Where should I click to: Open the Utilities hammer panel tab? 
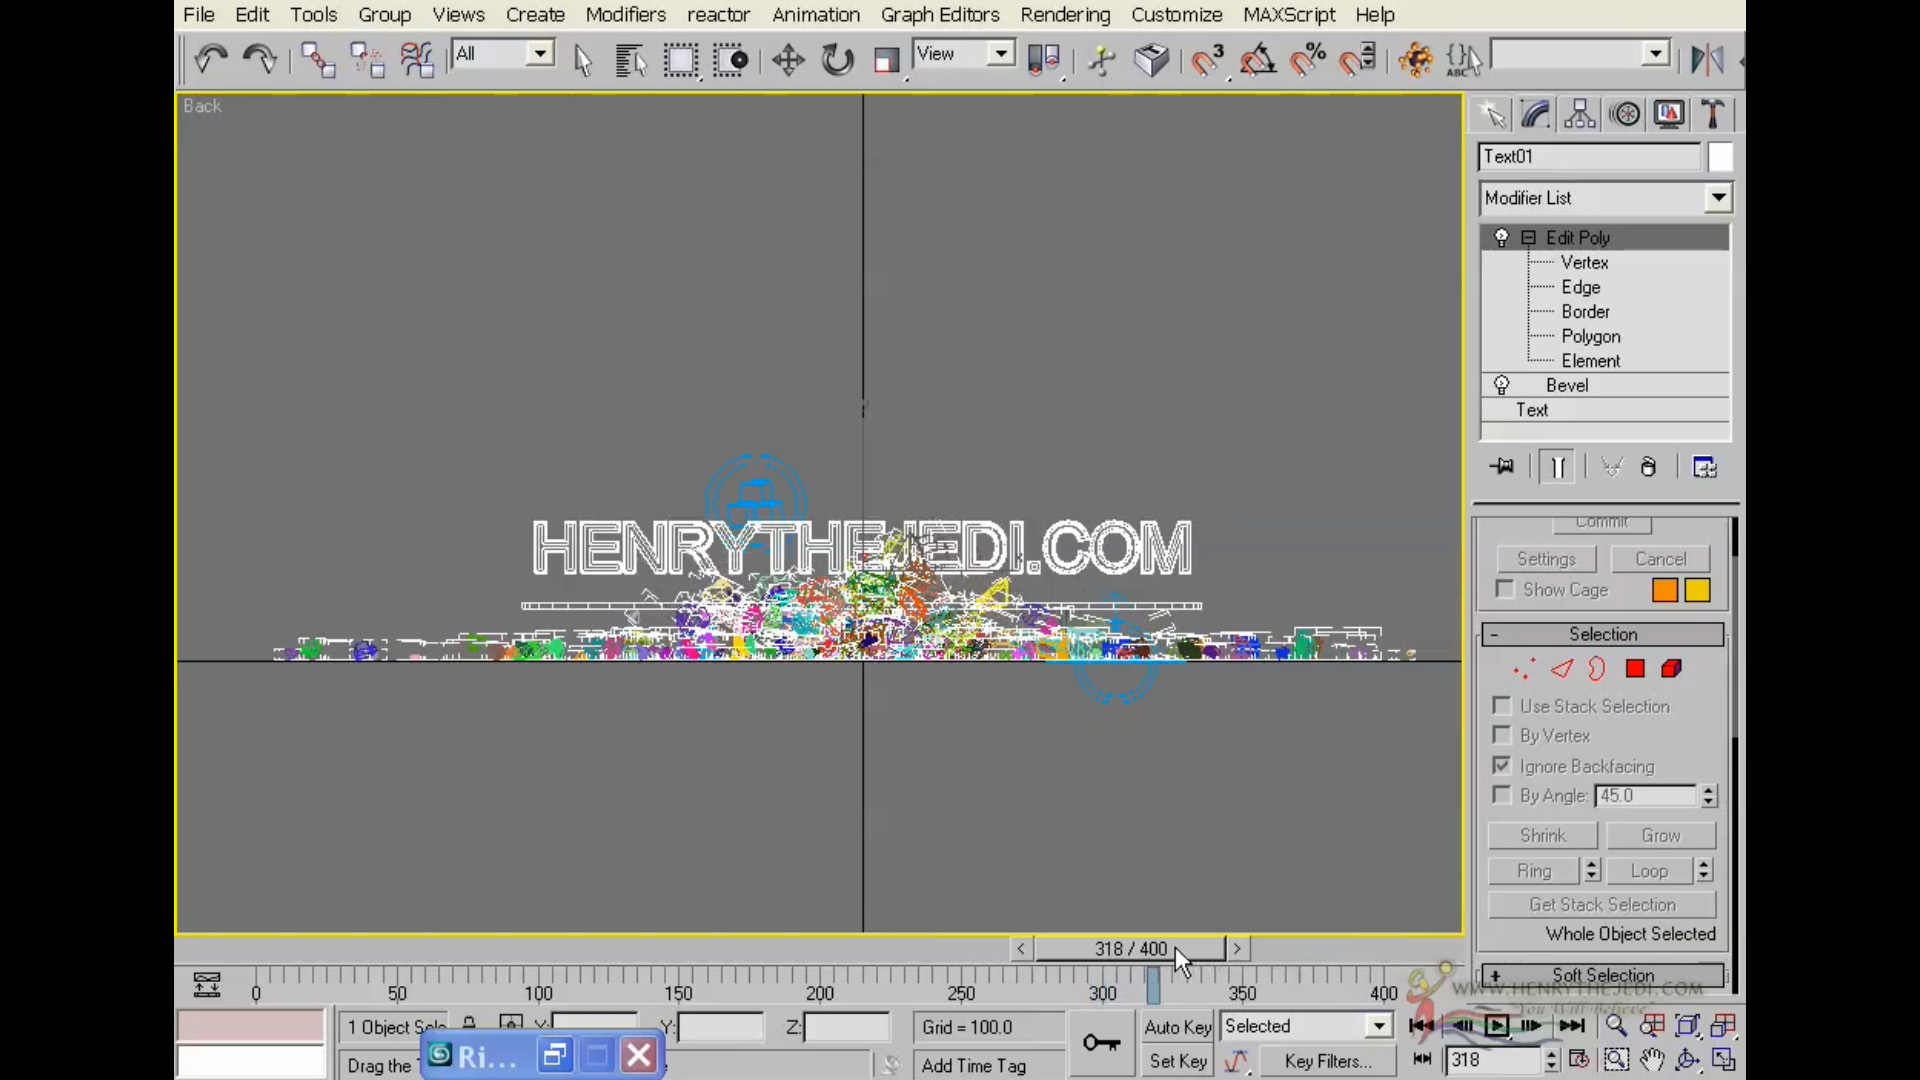pos(1713,115)
